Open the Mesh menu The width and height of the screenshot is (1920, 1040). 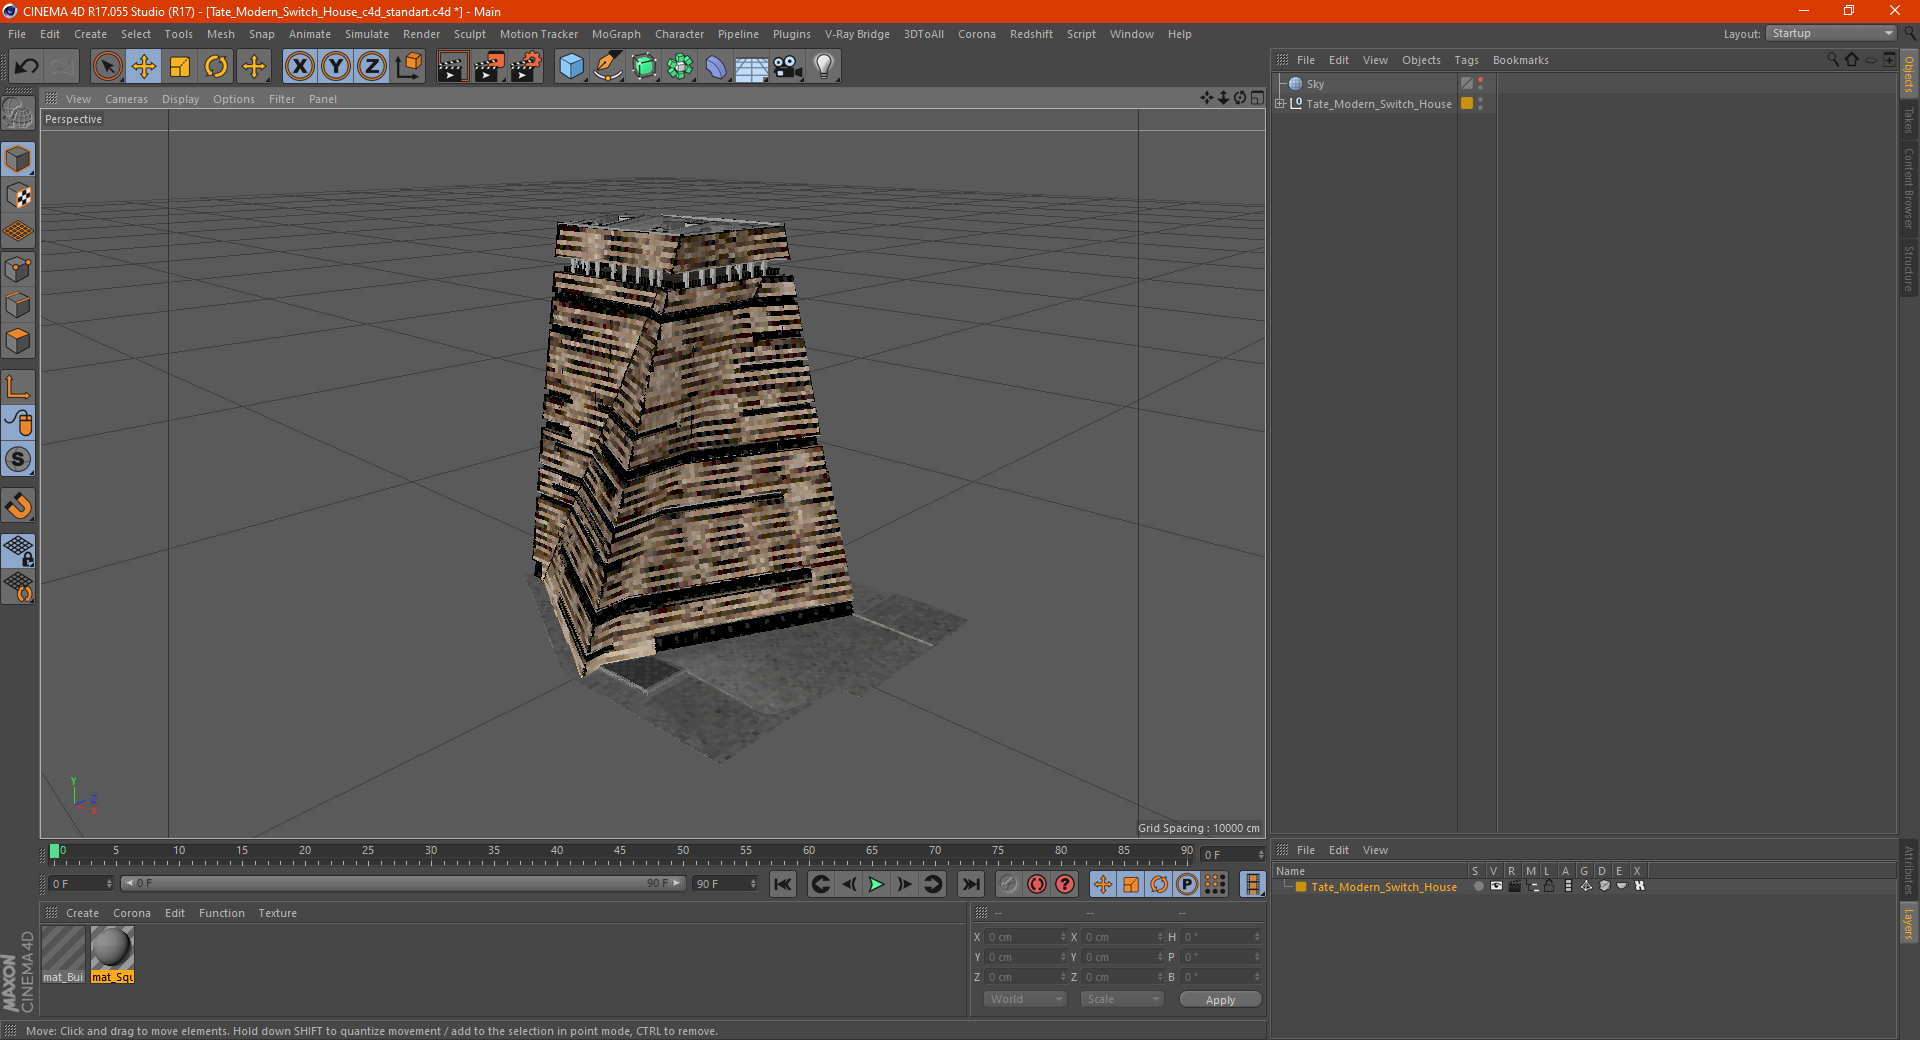220,34
